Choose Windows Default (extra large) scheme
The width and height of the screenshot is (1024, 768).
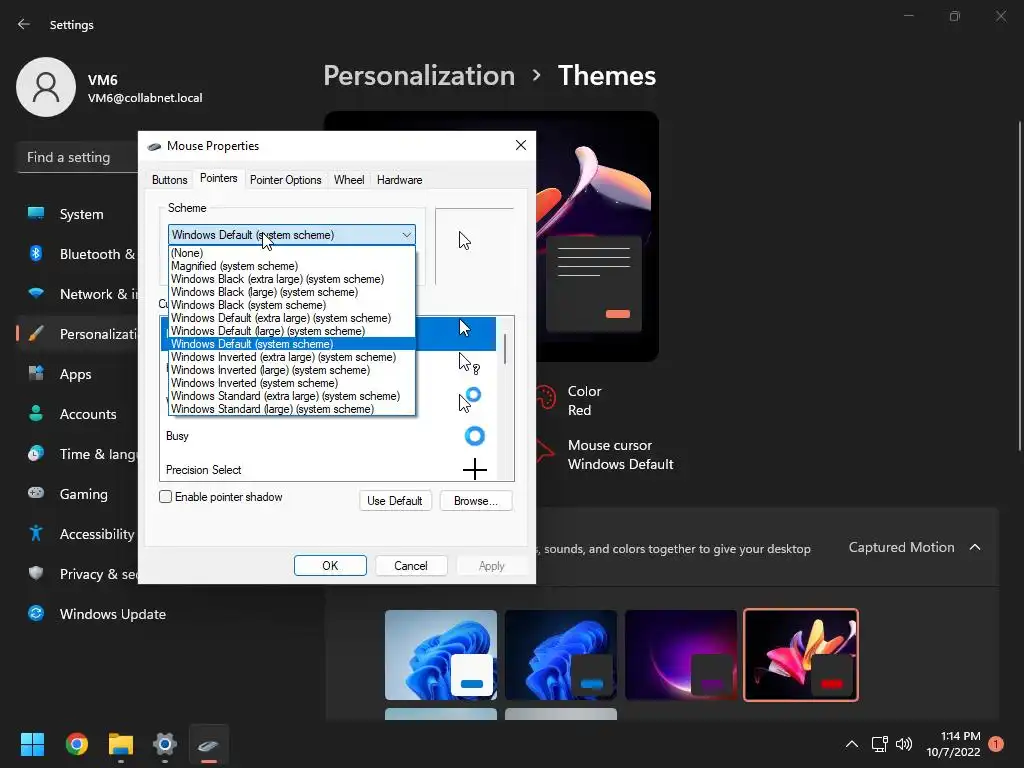click(x=291, y=318)
